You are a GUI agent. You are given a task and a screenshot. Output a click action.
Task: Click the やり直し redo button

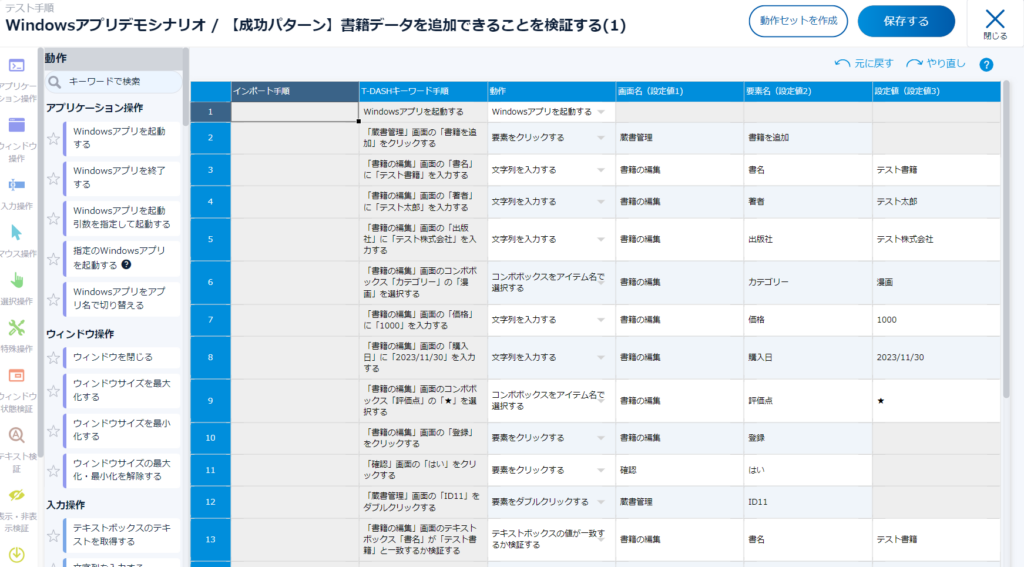[x=936, y=64]
